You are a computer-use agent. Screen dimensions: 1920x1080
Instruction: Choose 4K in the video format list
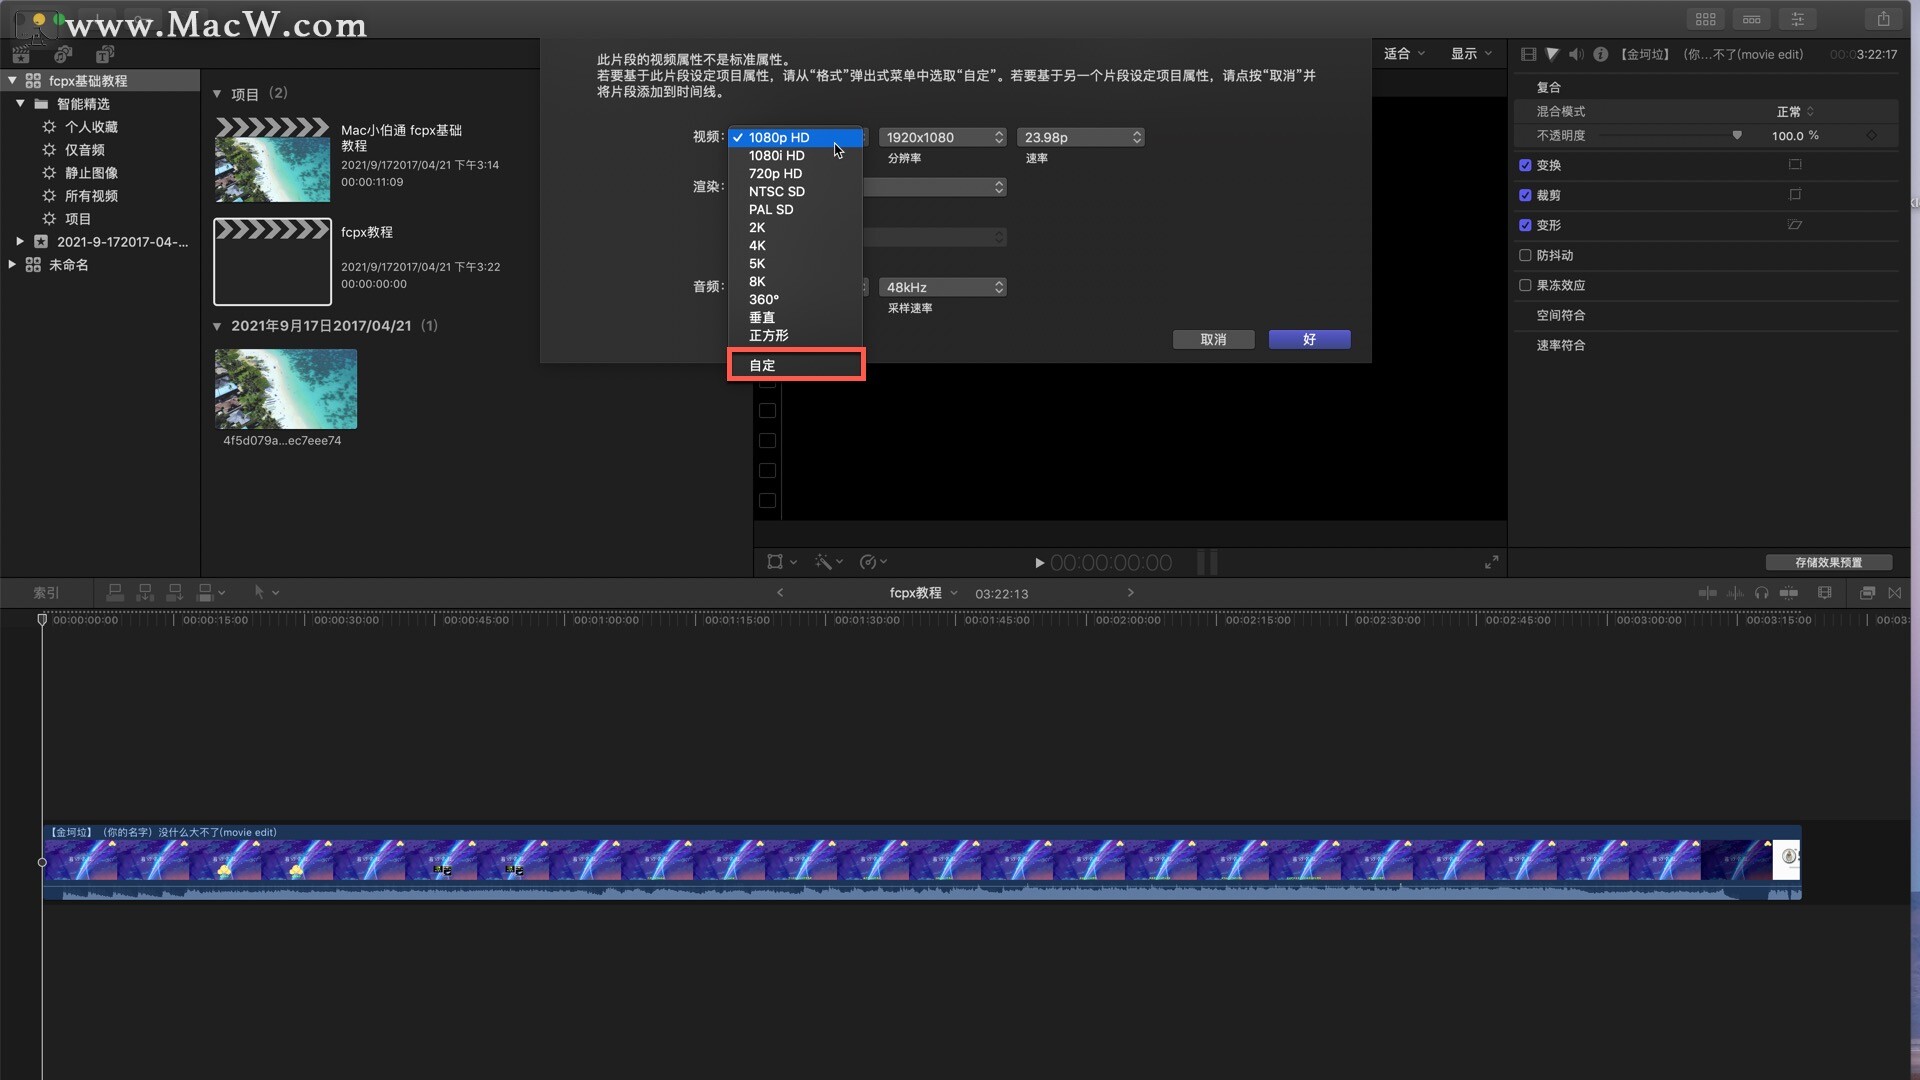[758, 245]
